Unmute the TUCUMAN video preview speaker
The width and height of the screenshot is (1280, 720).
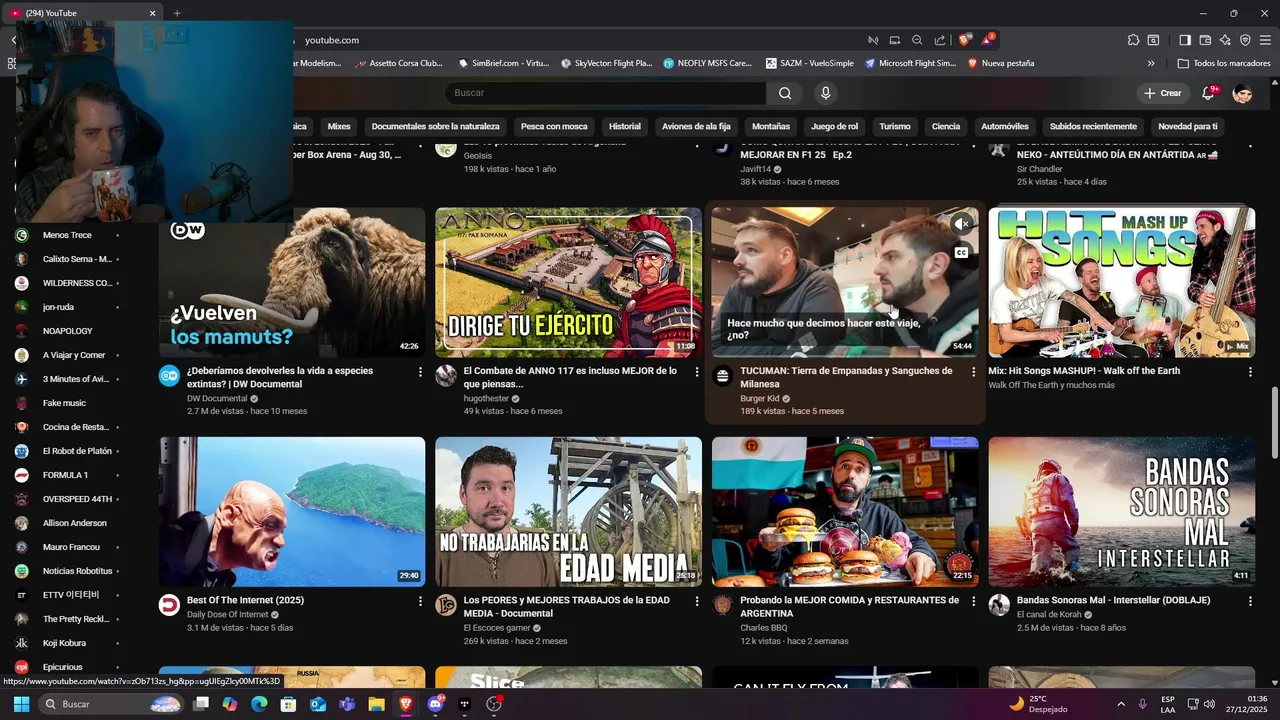[961, 224]
